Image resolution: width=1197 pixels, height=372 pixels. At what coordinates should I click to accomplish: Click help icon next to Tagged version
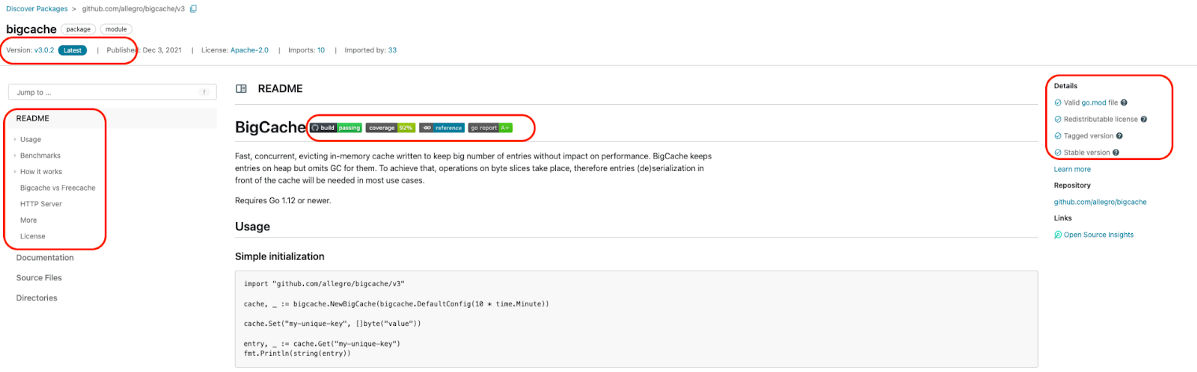click(x=1118, y=136)
